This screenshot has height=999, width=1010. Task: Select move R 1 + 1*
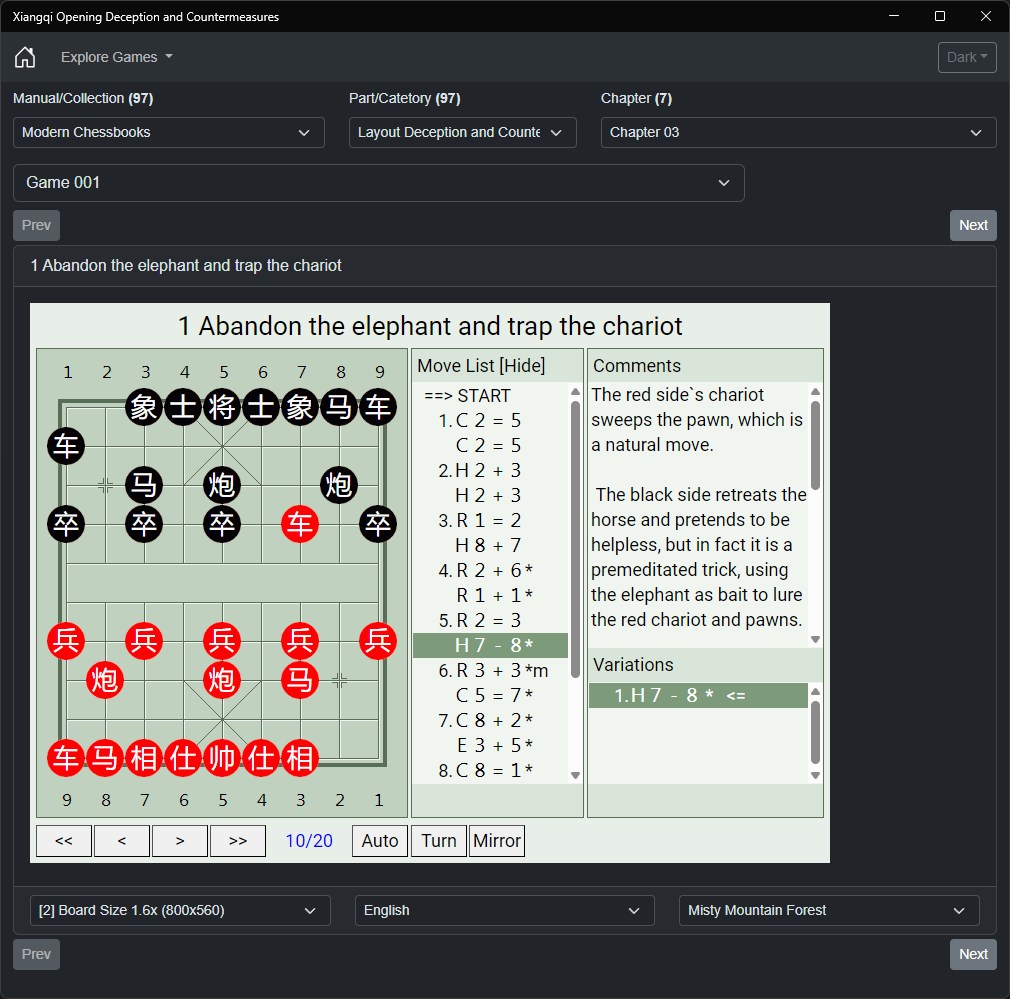click(x=490, y=596)
